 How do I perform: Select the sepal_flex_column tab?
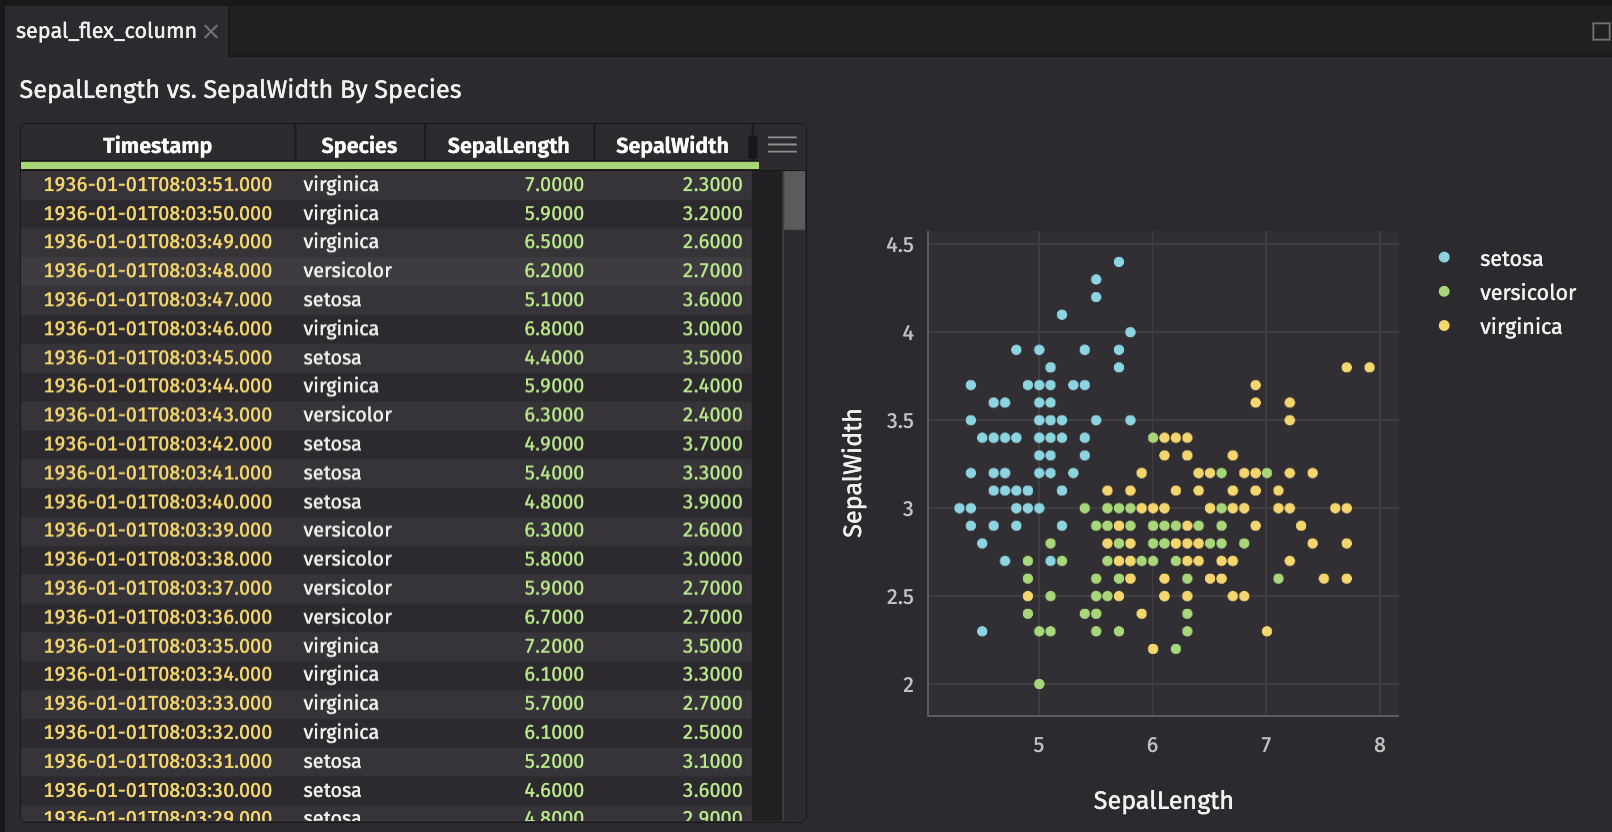[x=106, y=31]
